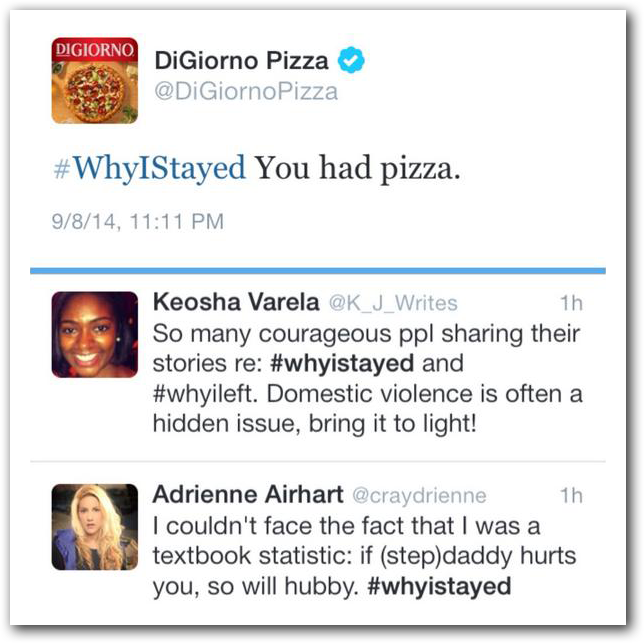Open Adrienne Airhart's profile picture
The height and width of the screenshot is (643, 644).
pyautogui.click(x=95, y=527)
